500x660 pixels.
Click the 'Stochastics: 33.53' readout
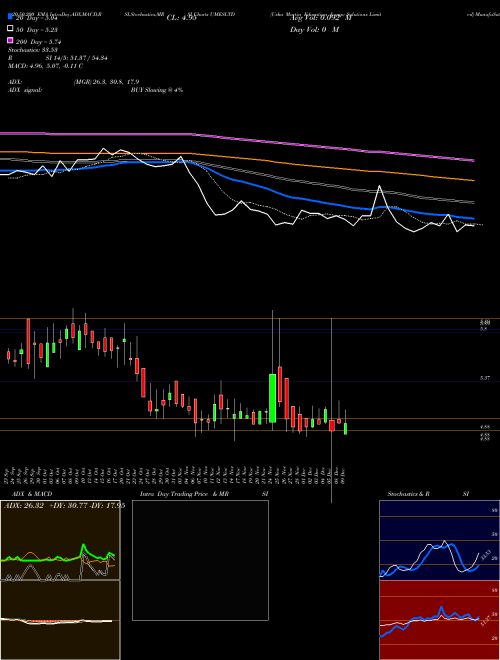pyautogui.click(x=32, y=50)
